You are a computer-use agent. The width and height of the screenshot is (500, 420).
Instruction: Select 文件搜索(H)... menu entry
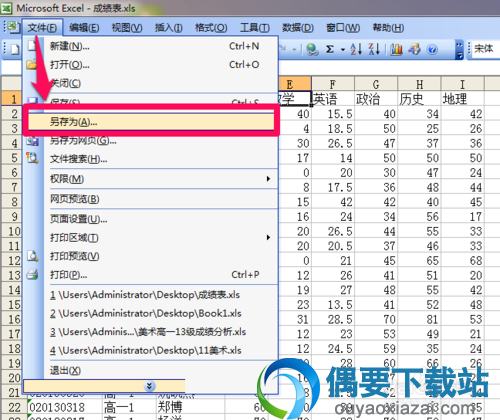click(150, 159)
